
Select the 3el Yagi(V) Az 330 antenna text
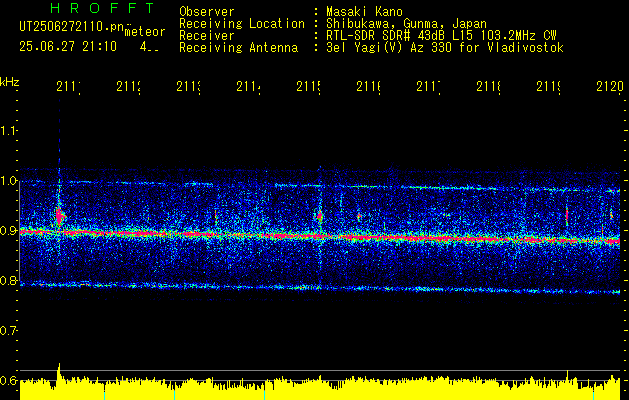445,48
